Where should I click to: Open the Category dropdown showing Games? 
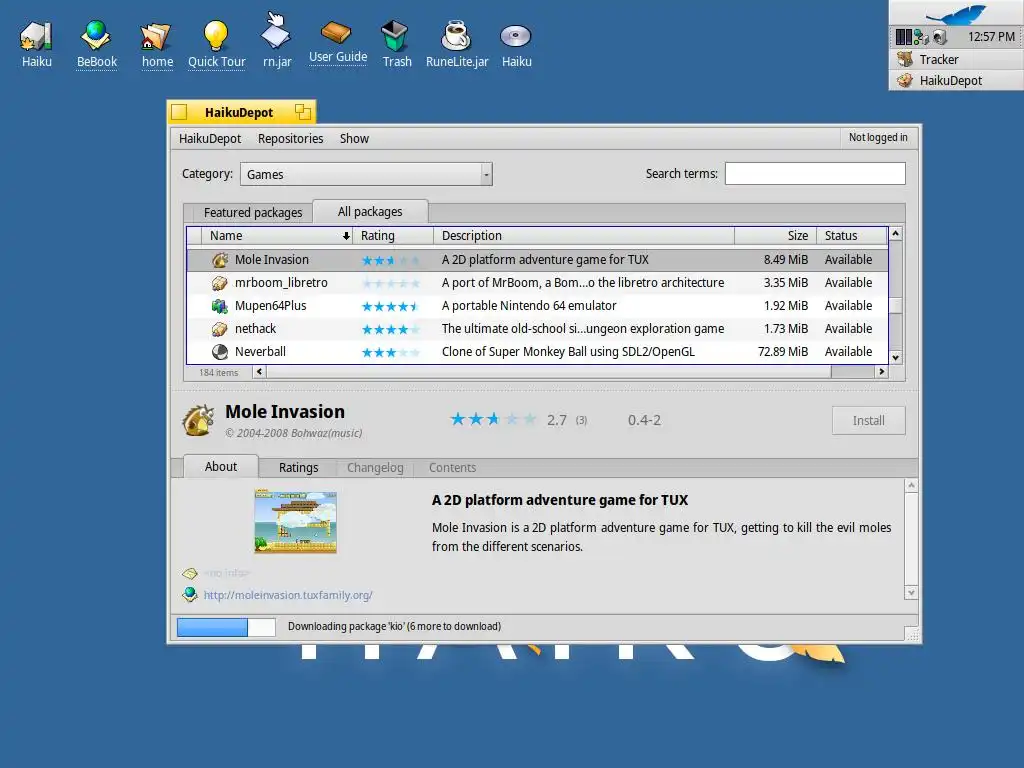366,174
